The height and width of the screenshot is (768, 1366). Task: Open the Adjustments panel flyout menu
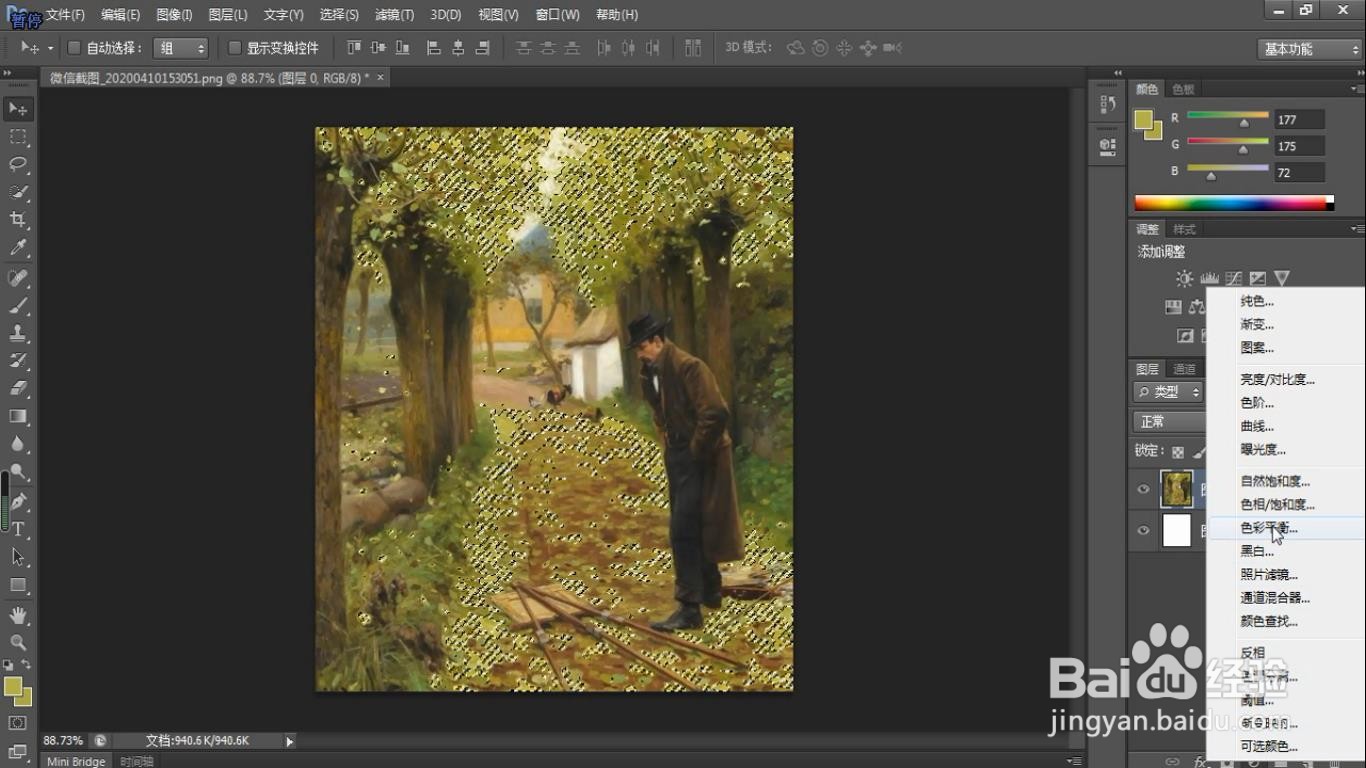tap(1356, 229)
